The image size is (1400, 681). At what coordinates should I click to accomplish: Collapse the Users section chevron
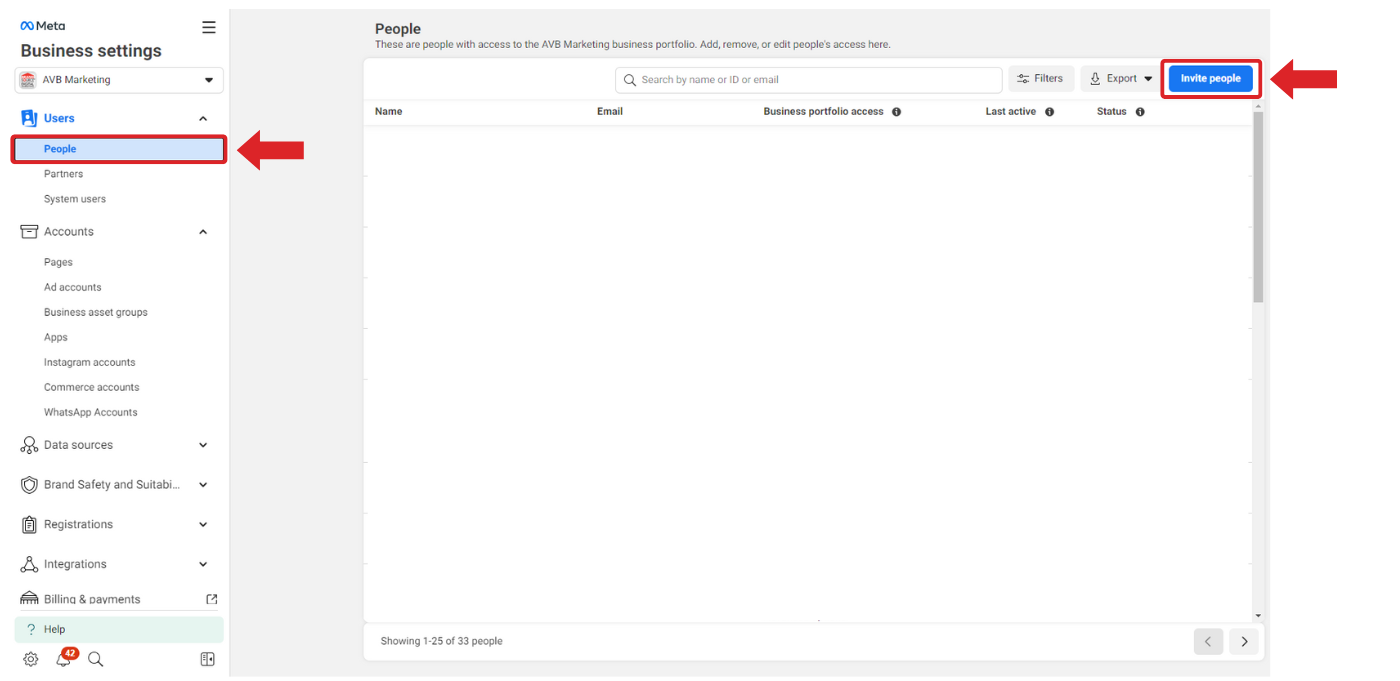203,117
